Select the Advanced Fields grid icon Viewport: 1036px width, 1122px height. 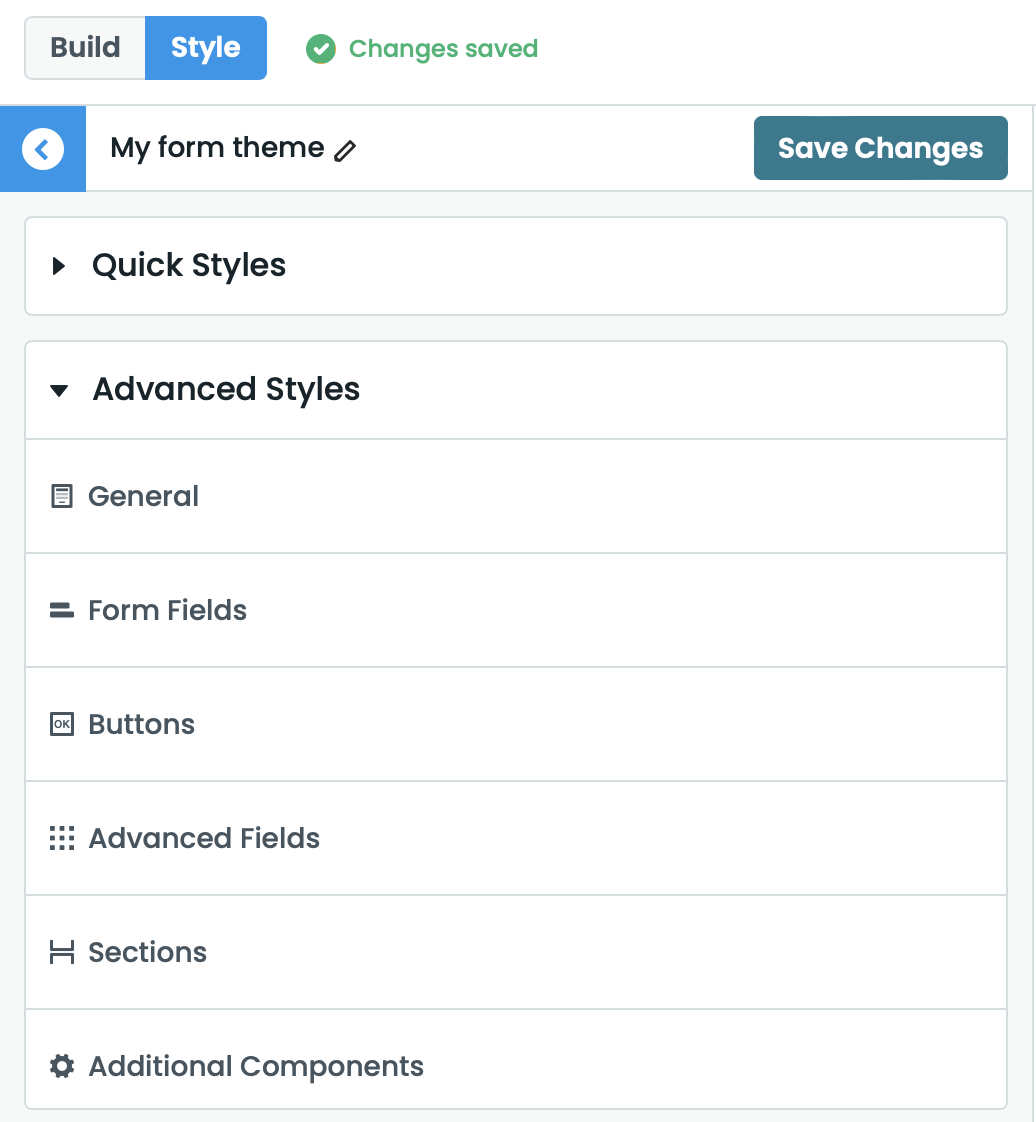pyautogui.click(x=61, y=838)
